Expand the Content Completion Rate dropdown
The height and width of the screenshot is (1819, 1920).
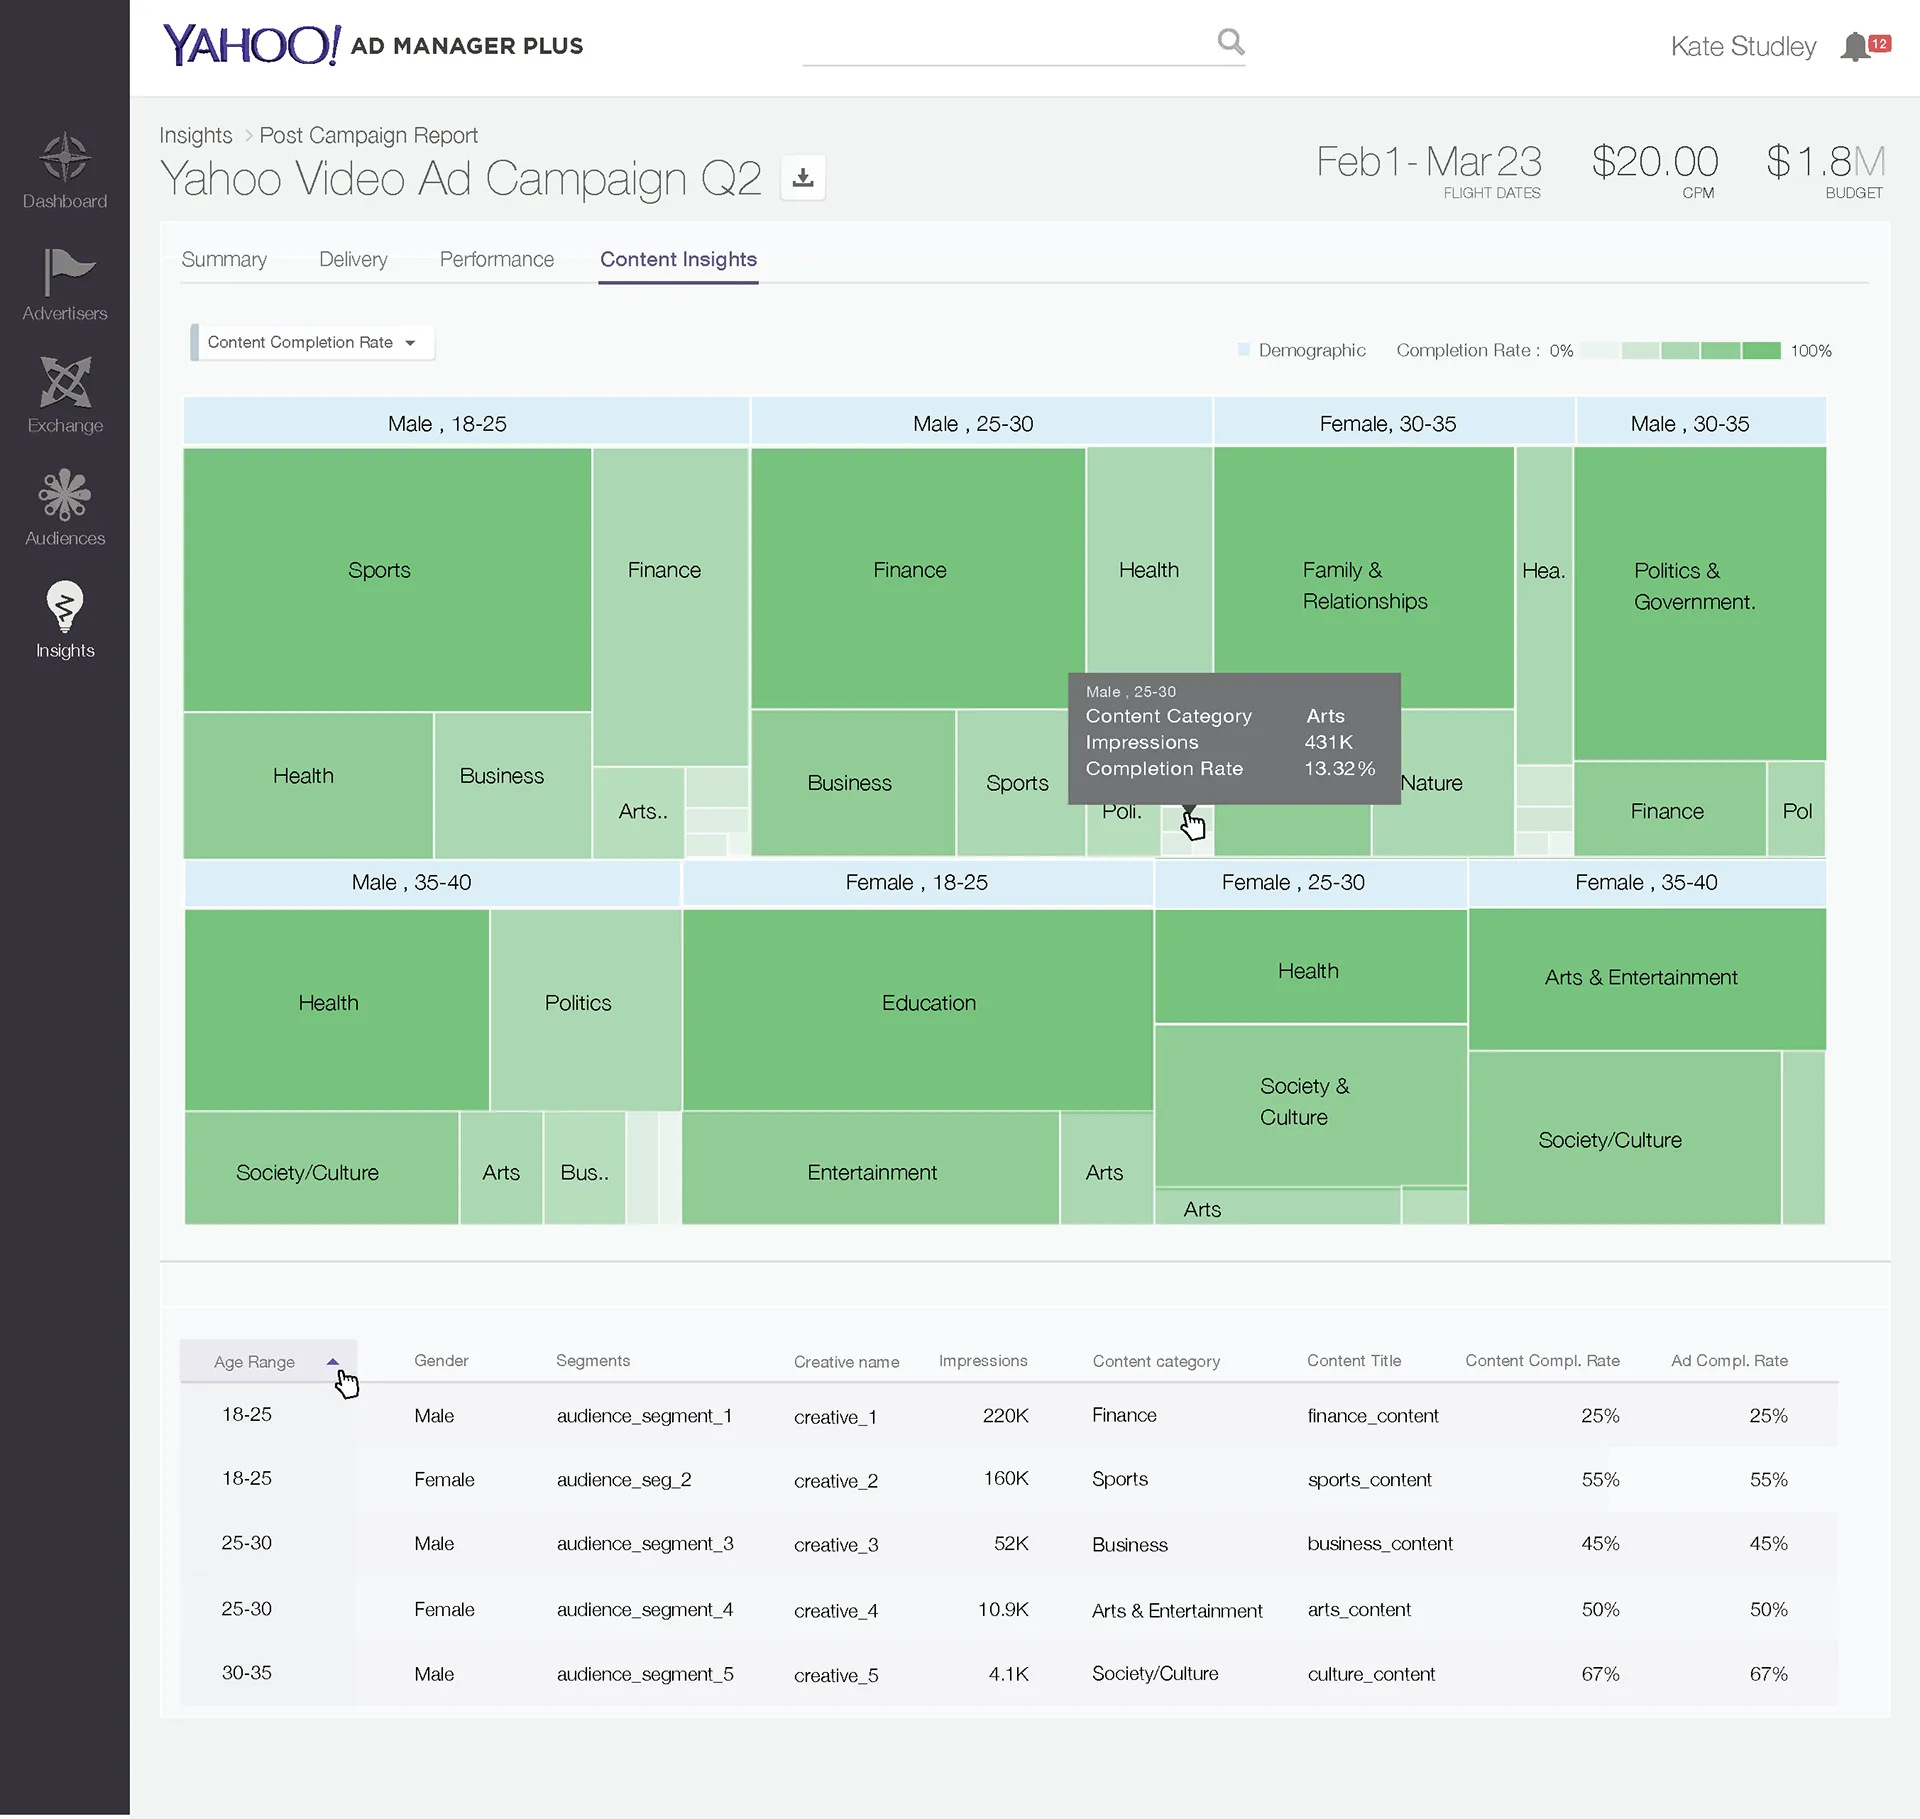pyautogui.click(x=312, y=342)
